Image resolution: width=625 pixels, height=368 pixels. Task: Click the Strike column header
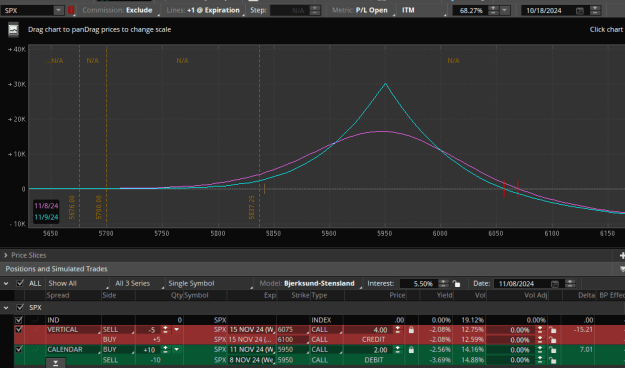pos(301,295)
